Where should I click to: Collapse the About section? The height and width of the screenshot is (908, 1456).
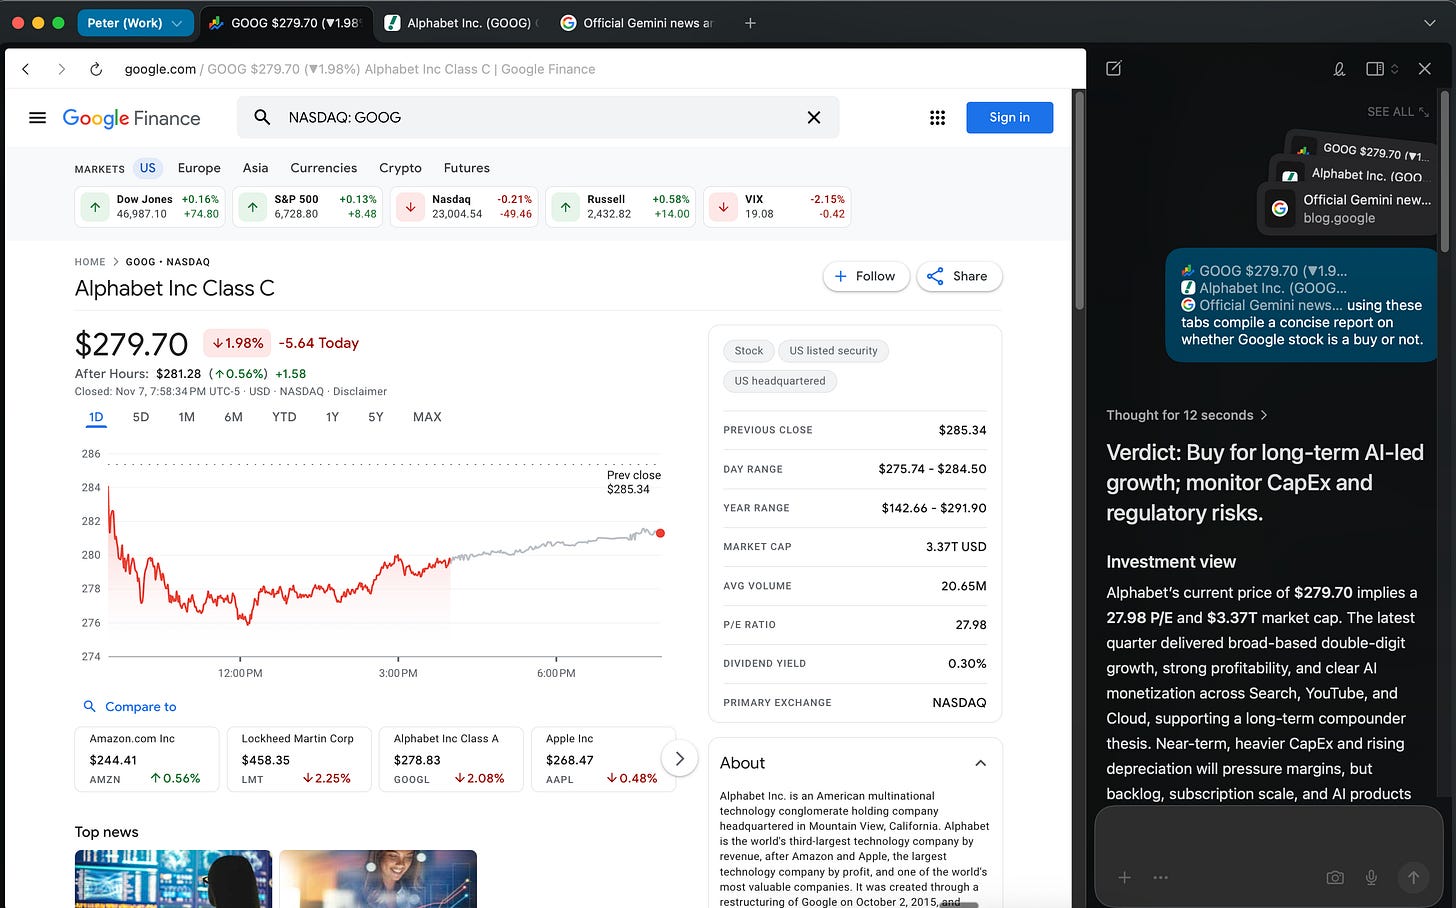pos(980,763)
